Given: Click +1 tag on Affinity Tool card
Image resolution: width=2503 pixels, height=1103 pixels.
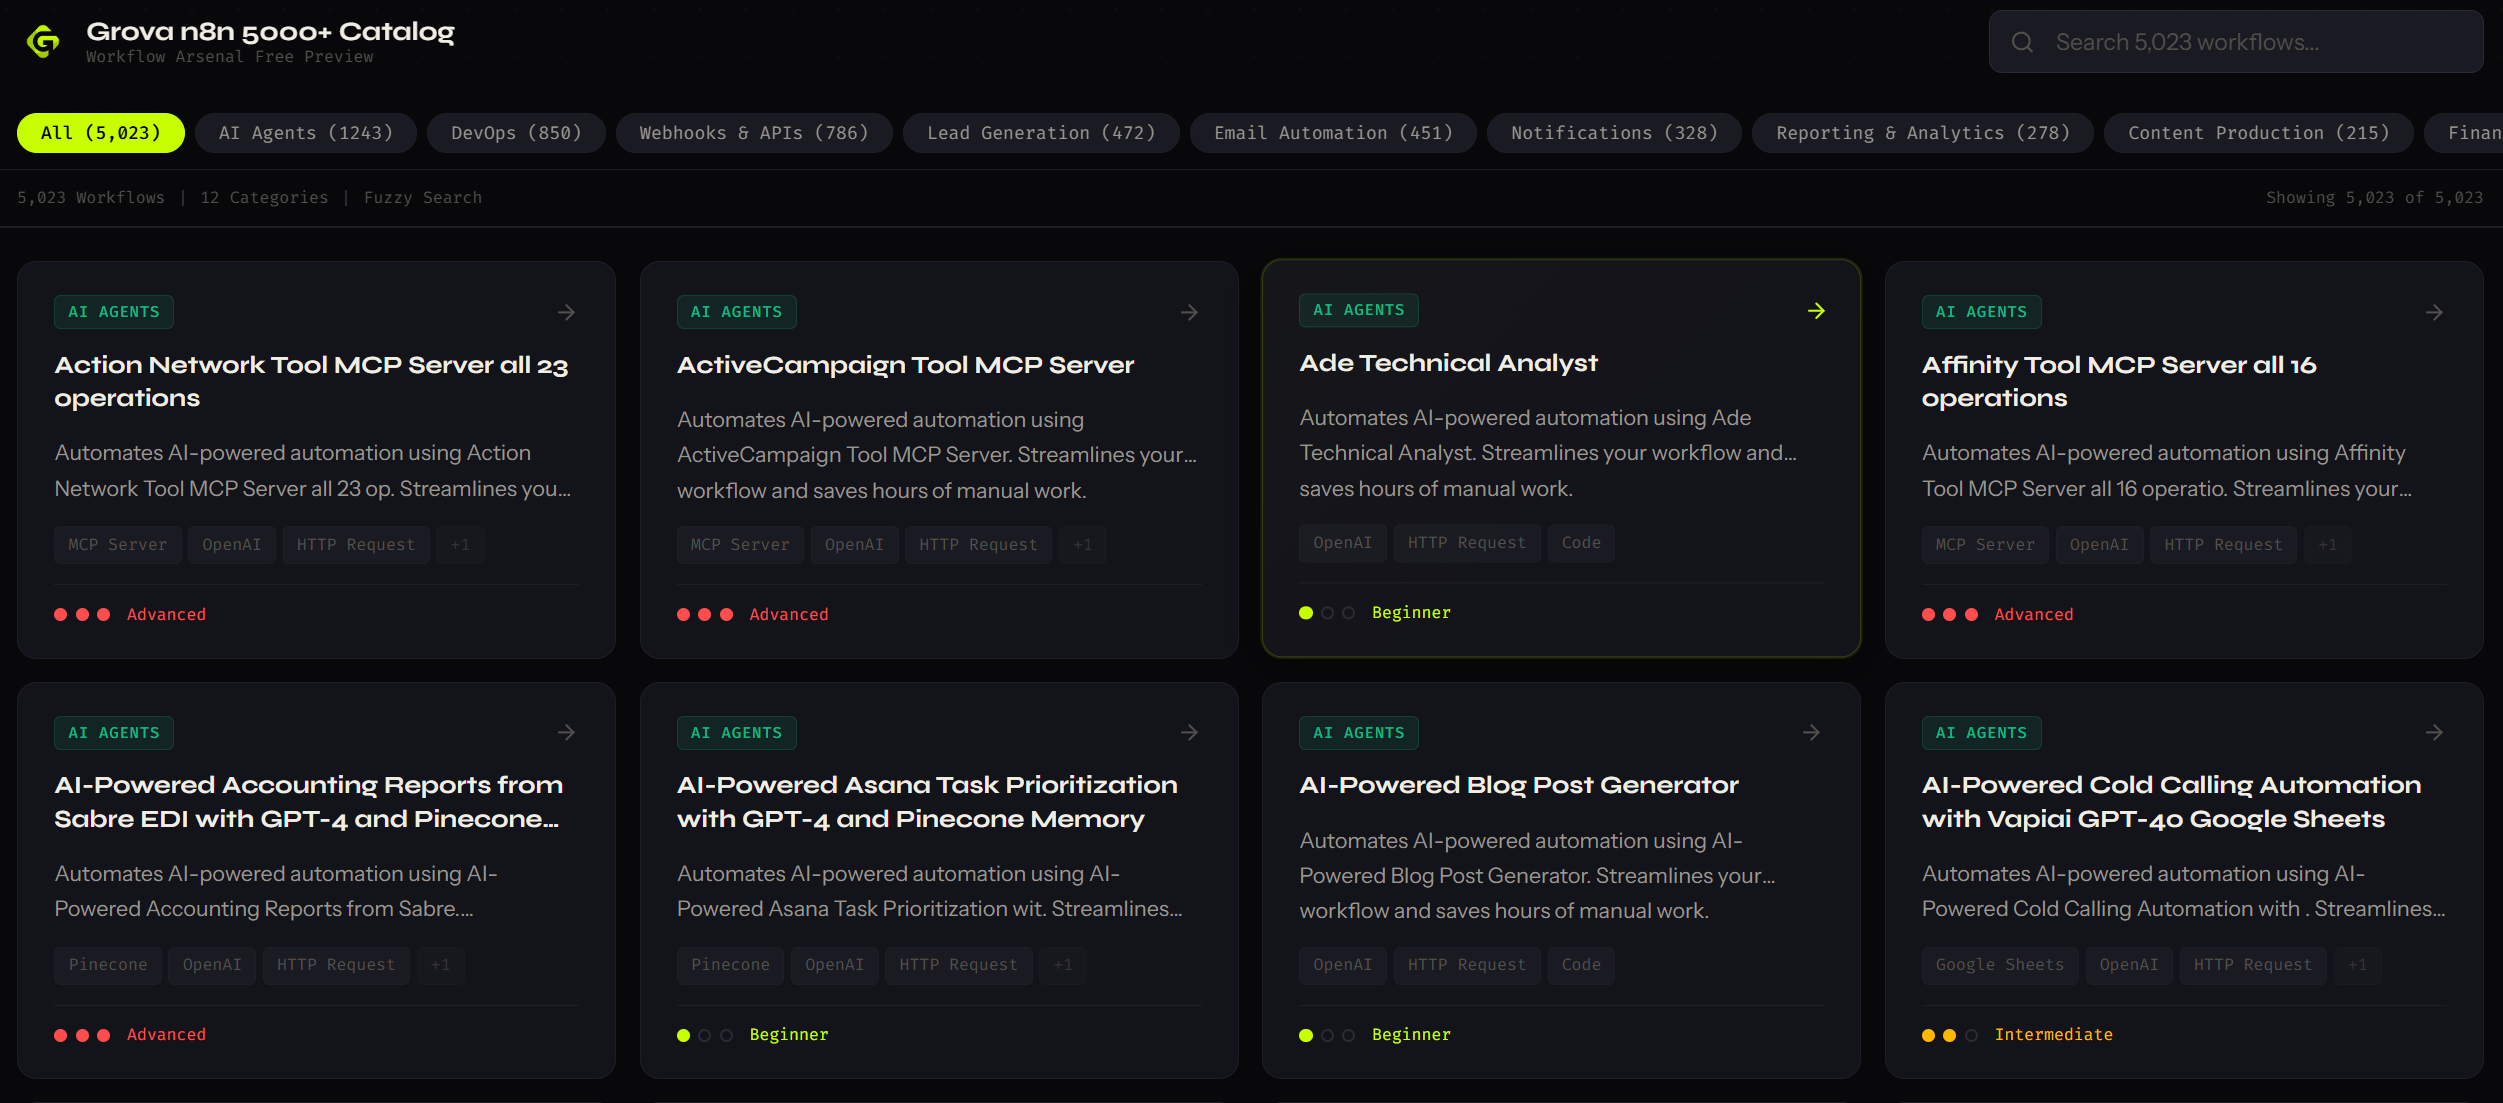Looking at the screenshot, I should click(x=2328, y=545).
